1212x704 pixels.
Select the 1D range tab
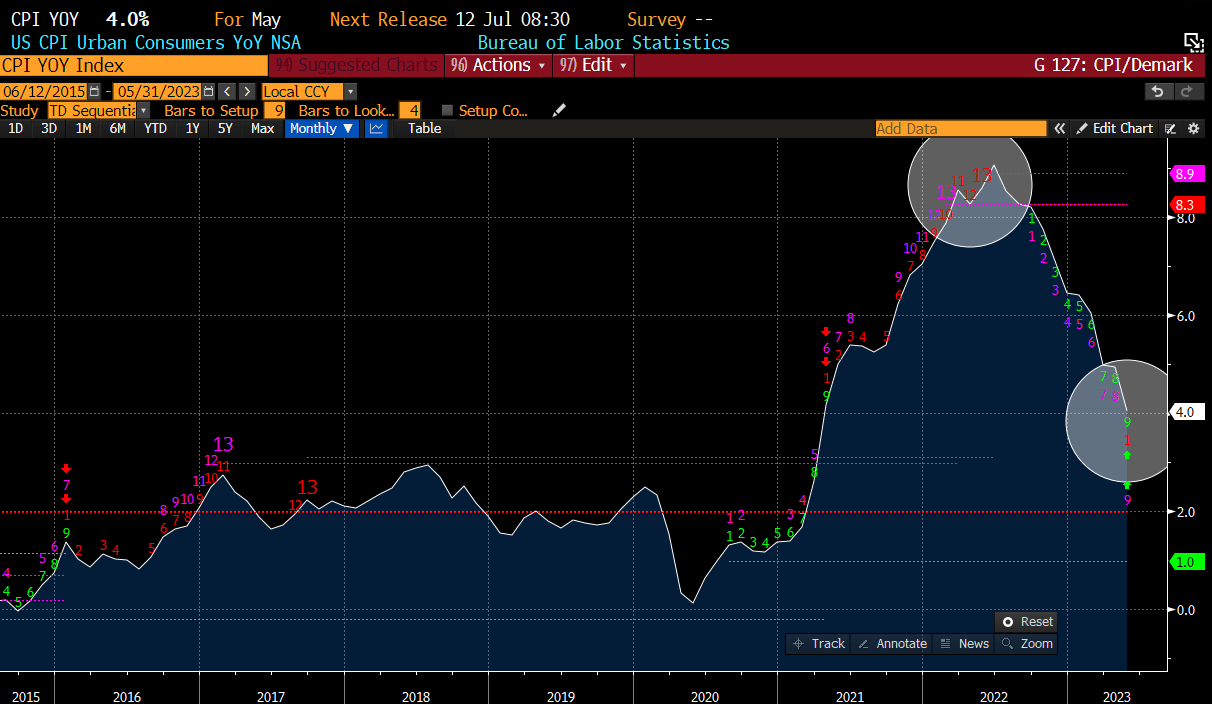[16, 128]
